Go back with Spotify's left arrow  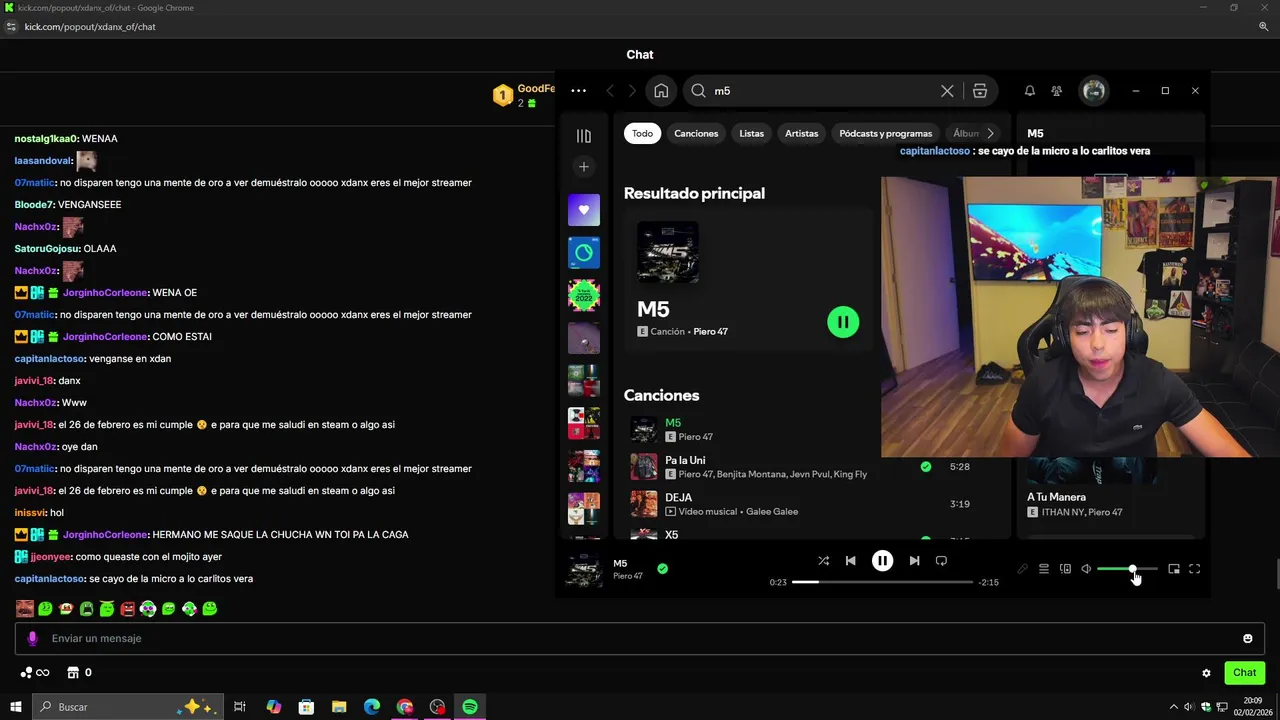610,91
